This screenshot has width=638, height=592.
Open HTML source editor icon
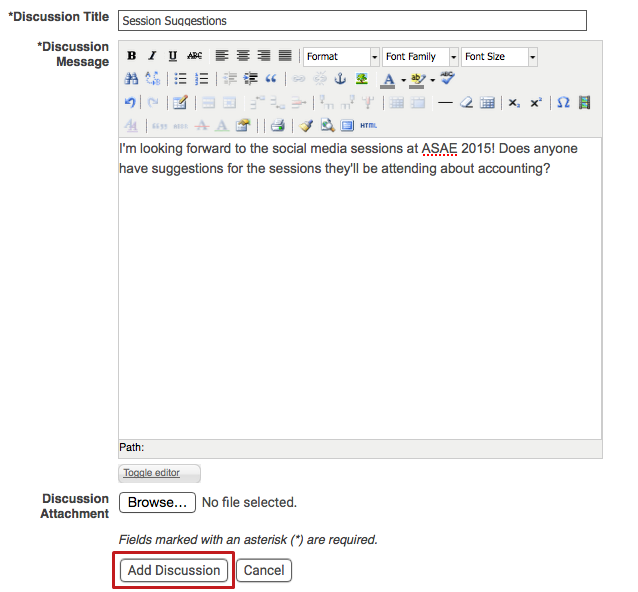[x=368, y=125]
